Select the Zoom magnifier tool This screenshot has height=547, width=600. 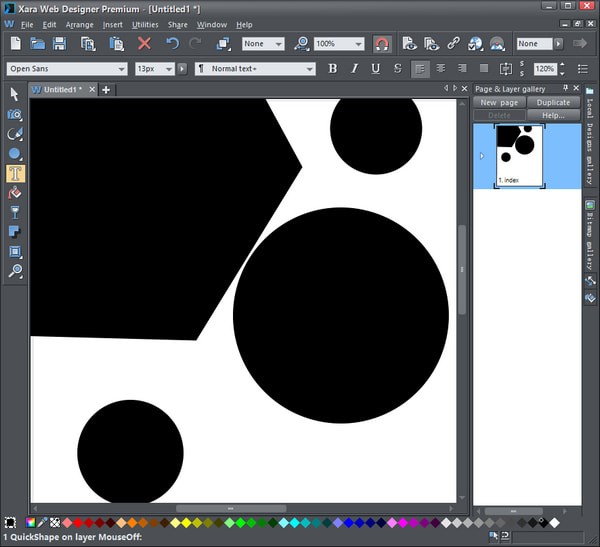point(15,271)
